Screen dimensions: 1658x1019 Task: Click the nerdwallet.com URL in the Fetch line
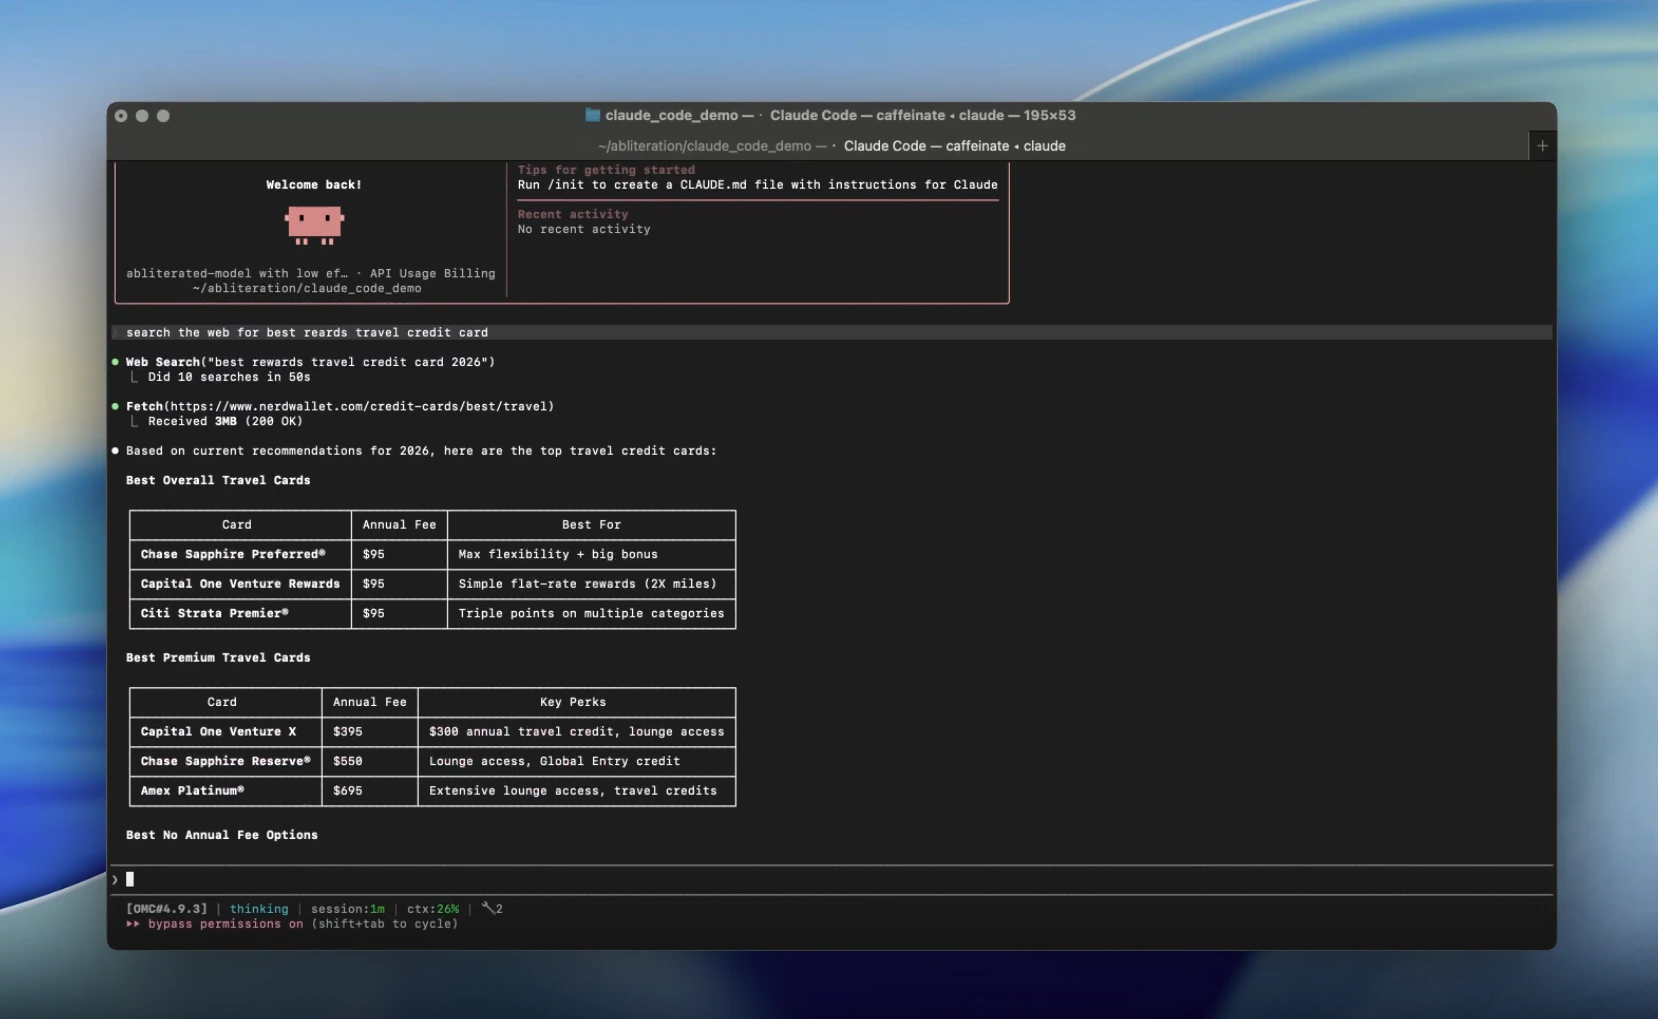pos(360,406)
